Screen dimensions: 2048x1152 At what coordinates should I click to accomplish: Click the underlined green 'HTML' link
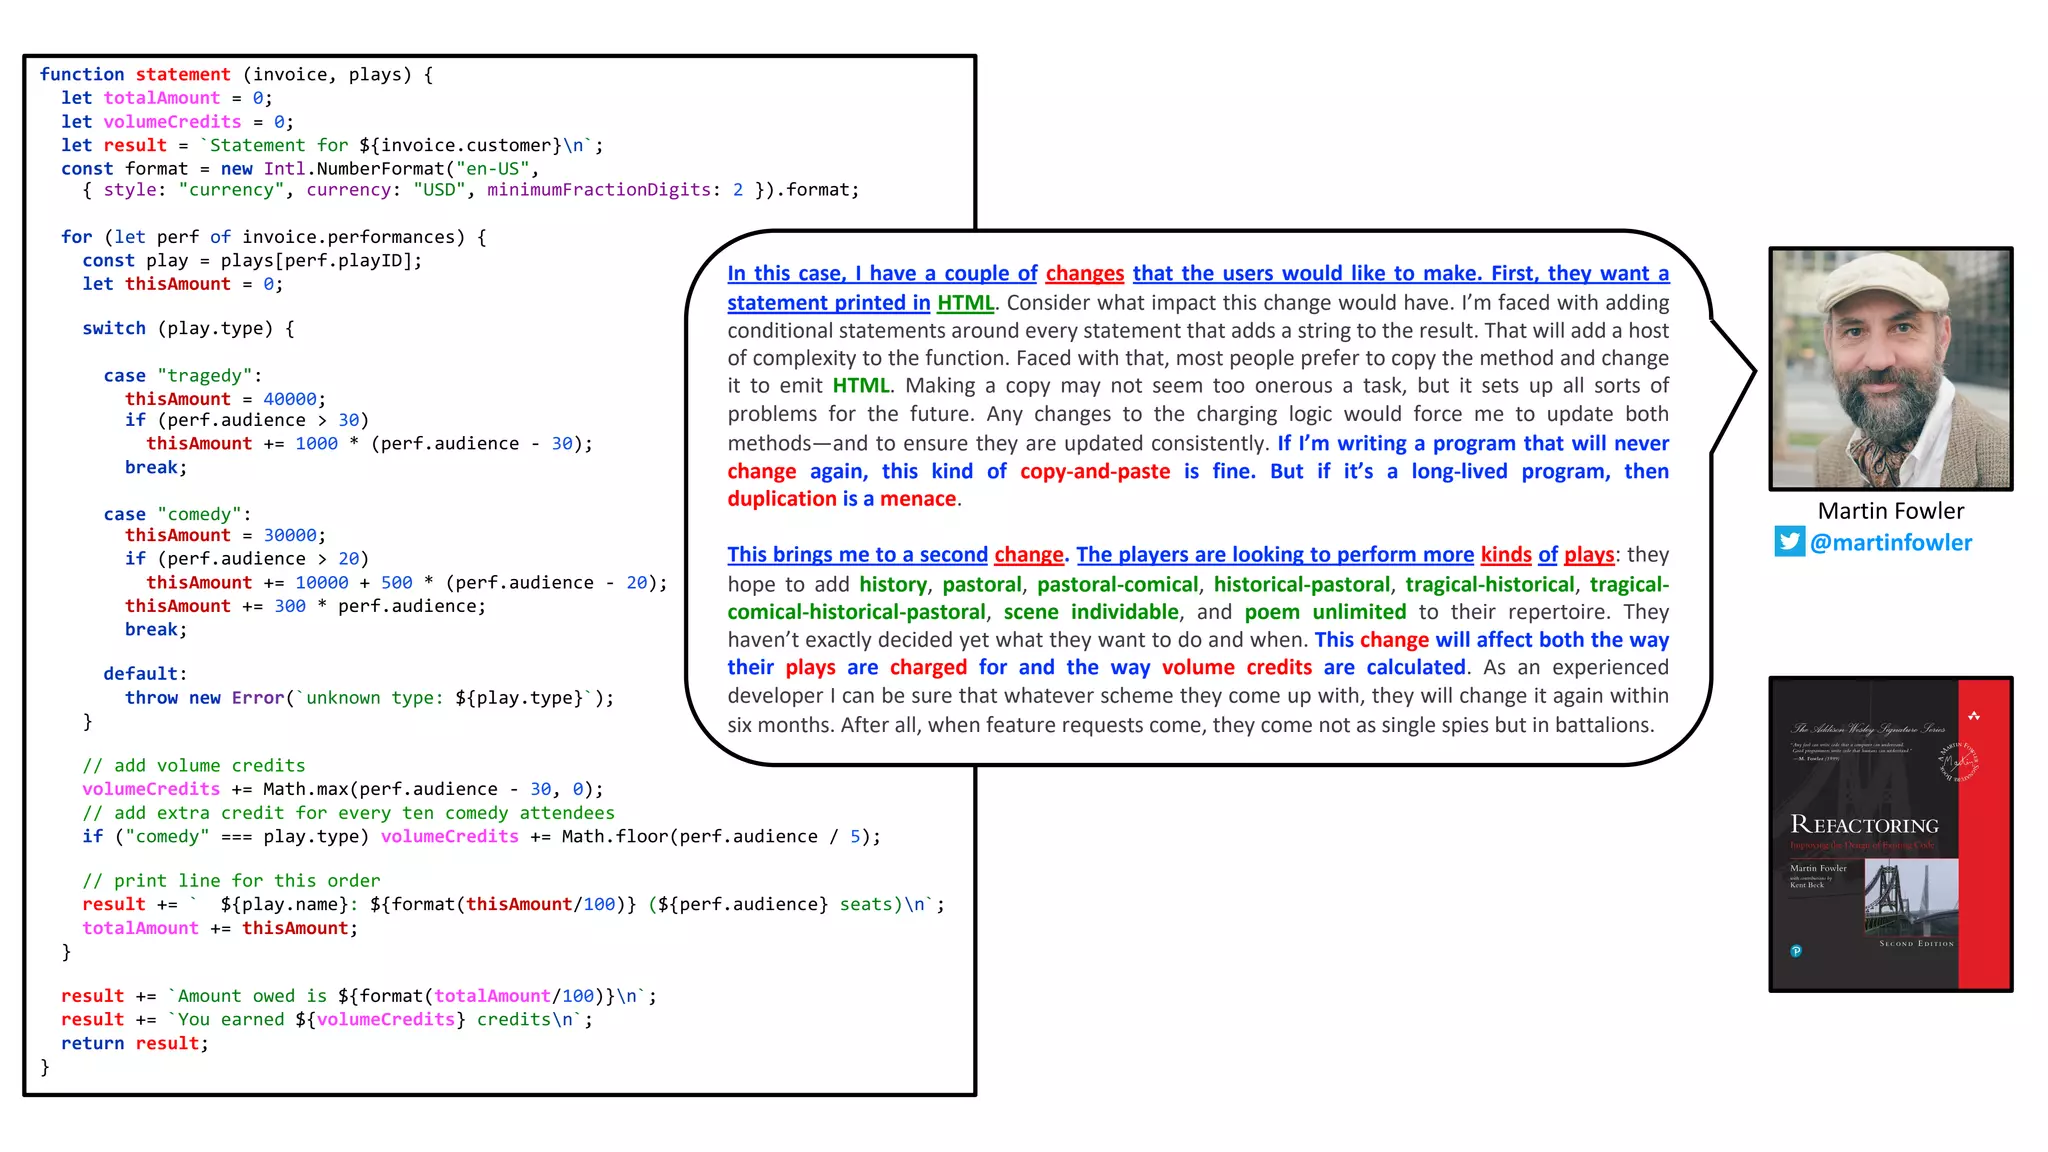(x=965, y=302)
